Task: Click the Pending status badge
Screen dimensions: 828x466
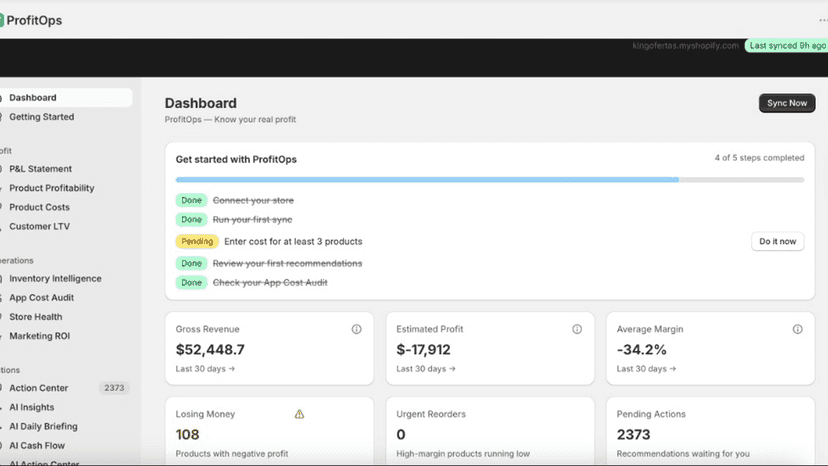Action: (x=197, y=241)
